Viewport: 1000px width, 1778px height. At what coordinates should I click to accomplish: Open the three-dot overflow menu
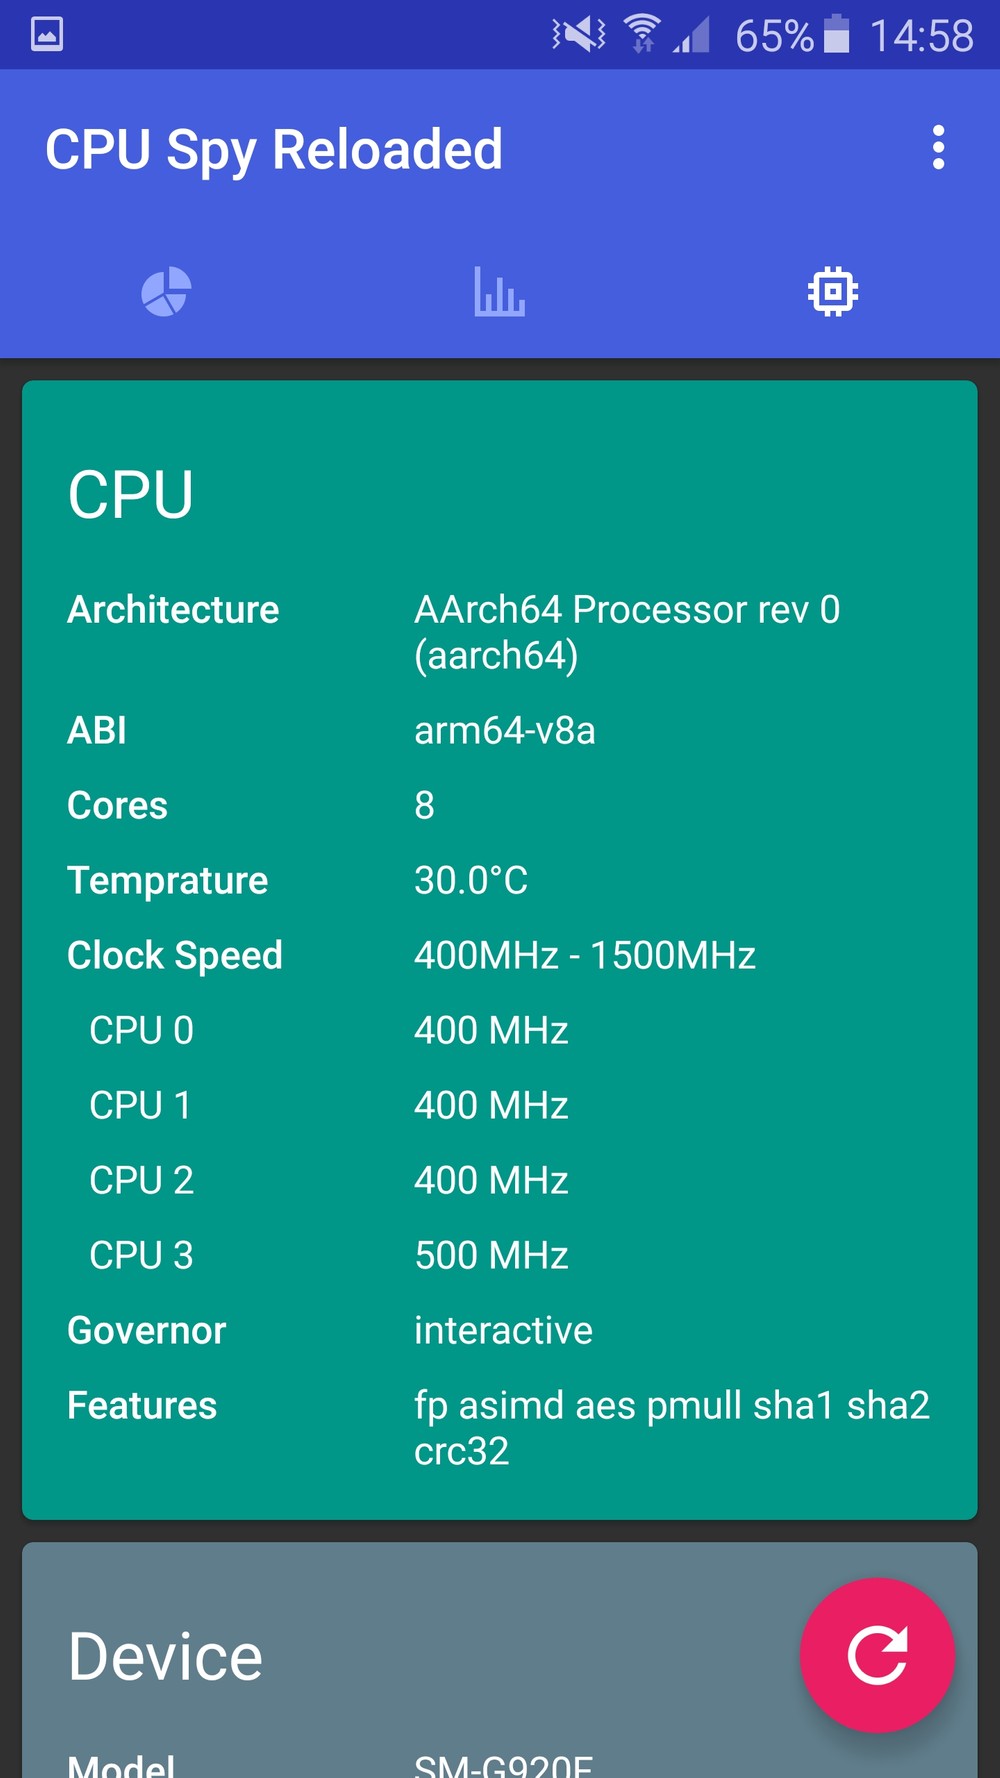pyautogui.click(x=938, y=148)
